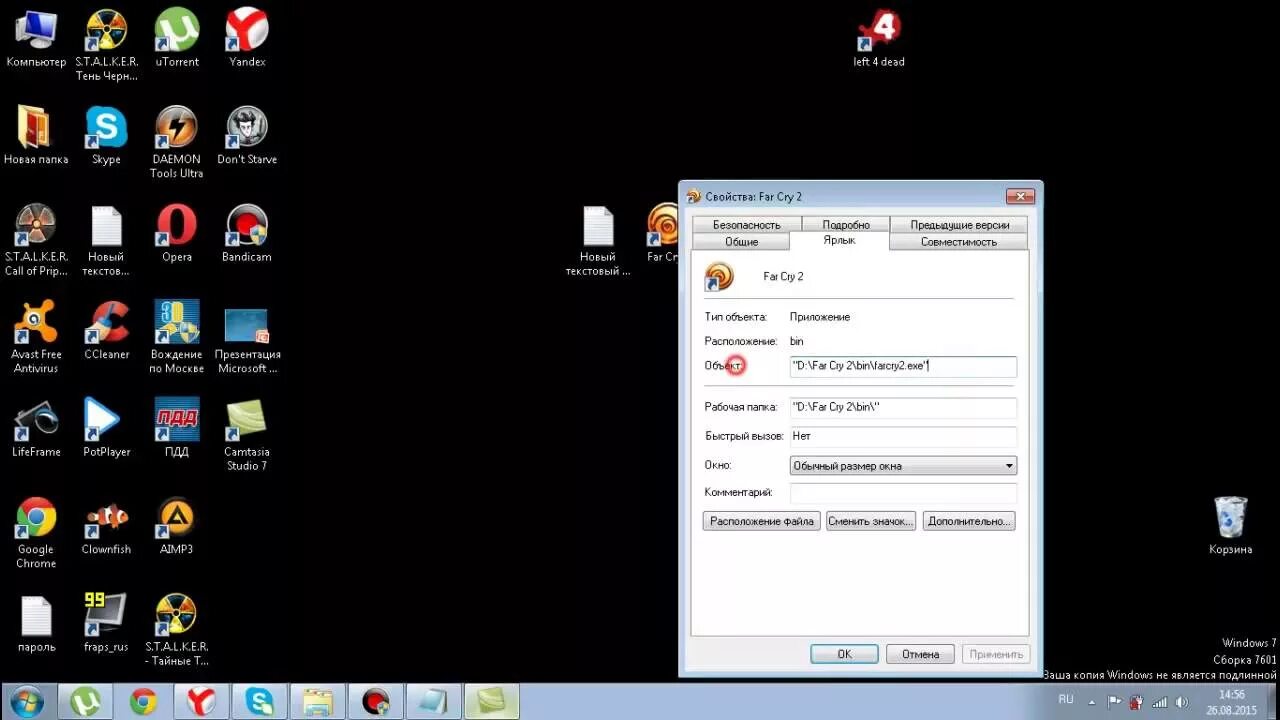The height and width of the screenshot is (720, 1280).
Task: Select the Opera desktop shortcut
Action: coord(177,235)
